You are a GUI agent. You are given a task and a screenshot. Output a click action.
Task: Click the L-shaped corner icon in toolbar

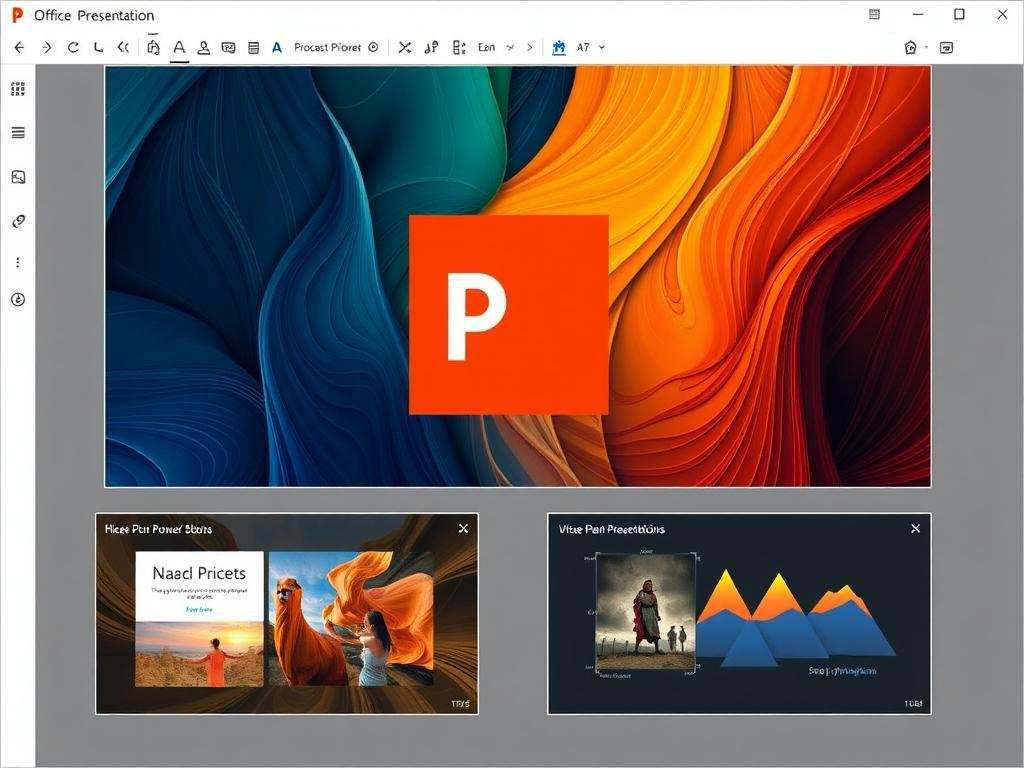click(x=98, y=48)
